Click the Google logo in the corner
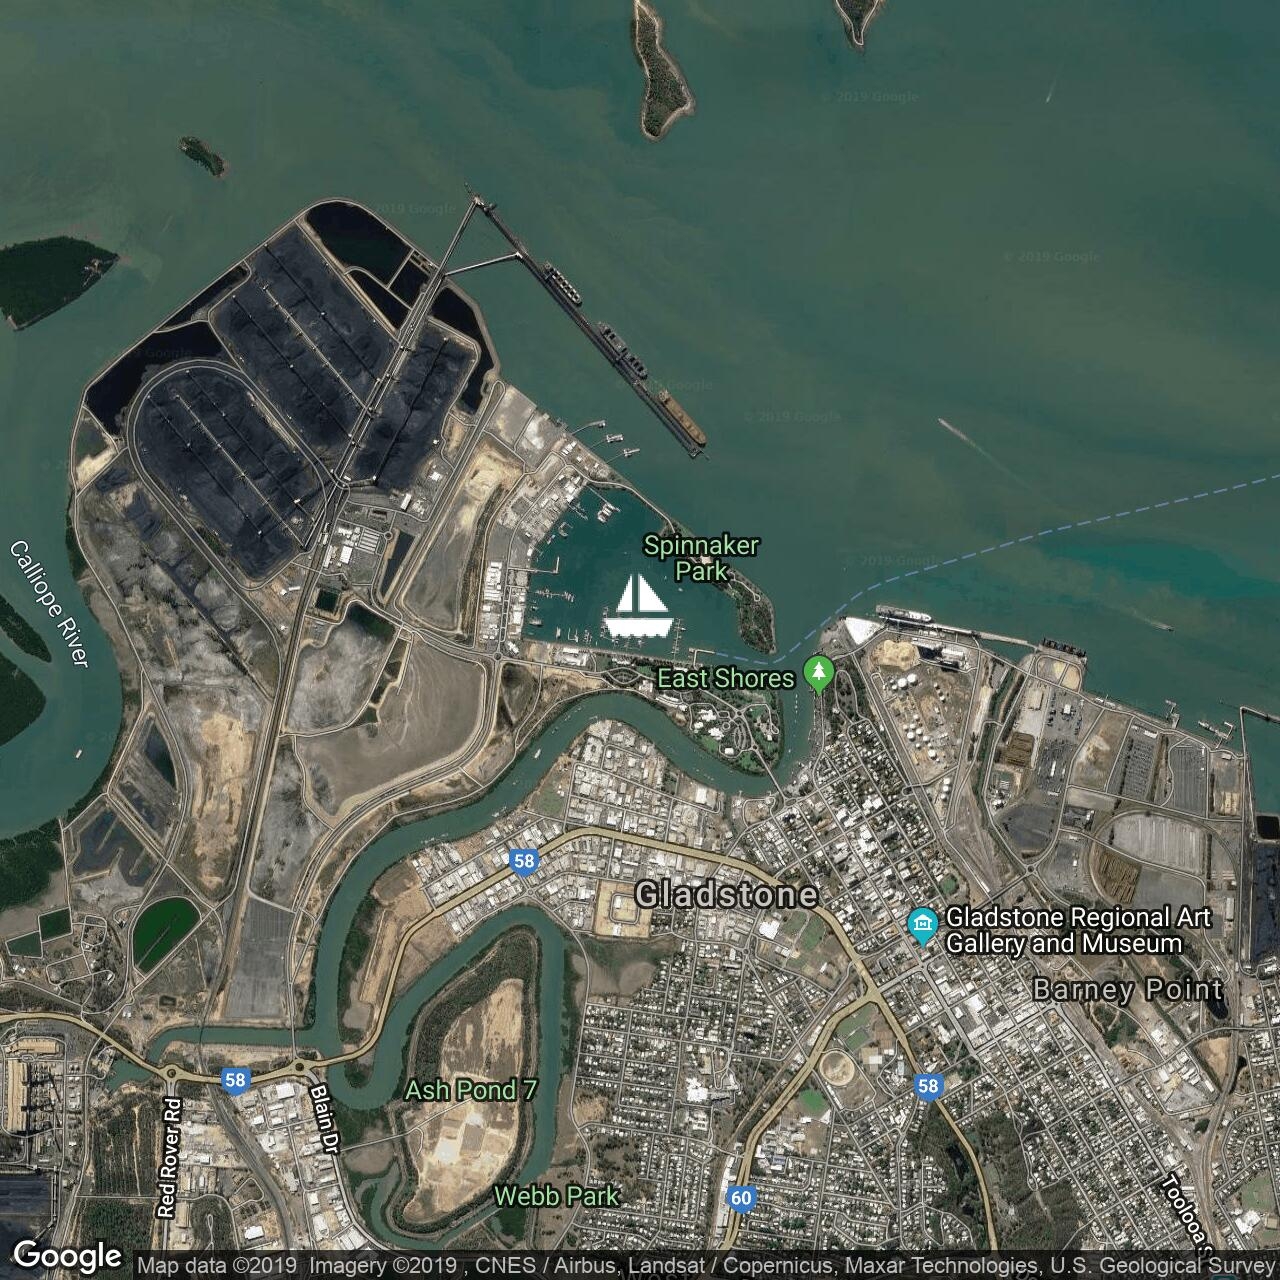The height and width of the screenshot is (1280, 1280). 68,1256
